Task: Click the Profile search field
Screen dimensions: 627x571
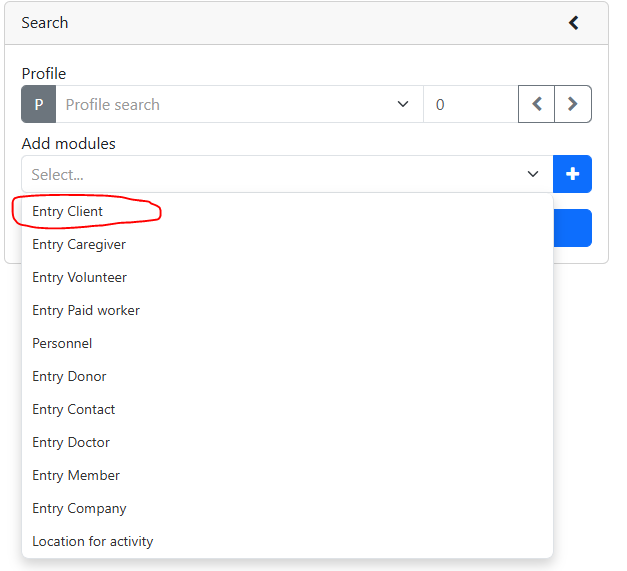Action: 225,105
